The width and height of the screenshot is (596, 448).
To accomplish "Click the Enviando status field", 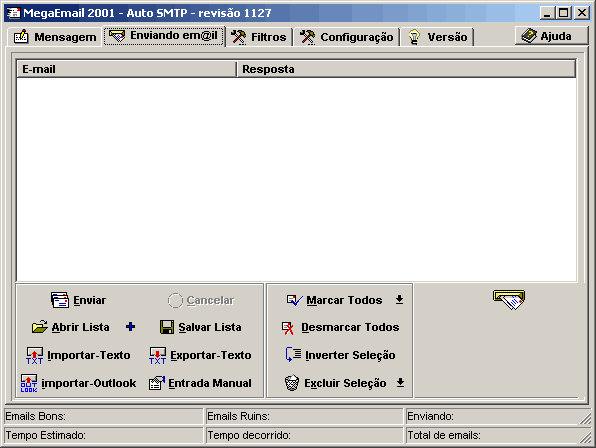I will (x=498, y=416).
